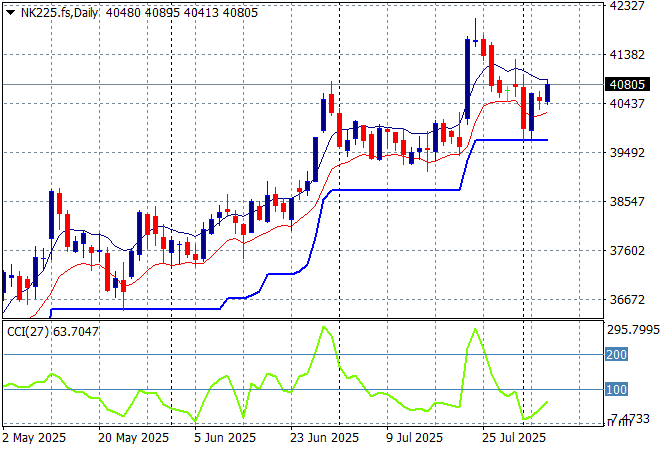The height and width of the screenshot is (450, 660).
Task: Click the OHLC values 40480 40895 40413 40805
Action: click(x=181, y=13)
